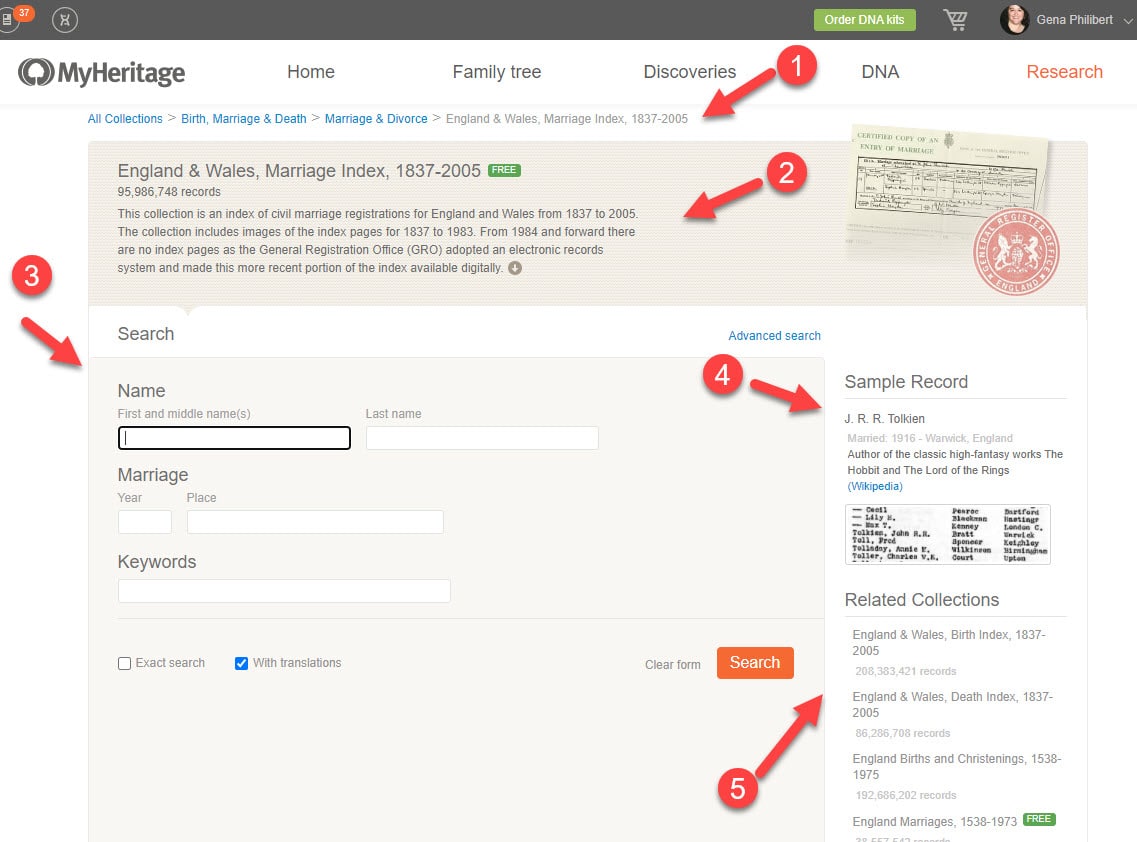This screenshot has height=842, width=1137.
Task: Click the Marriage Year input field
Action: click(x=145, y=522)
